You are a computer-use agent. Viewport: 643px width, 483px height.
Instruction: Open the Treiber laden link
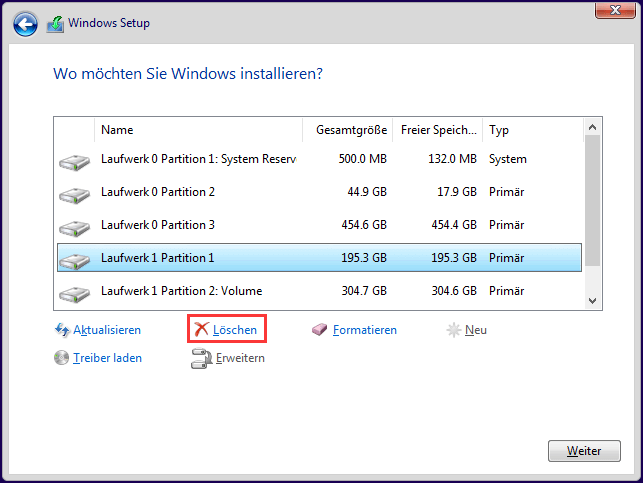(x=107, y=358)
